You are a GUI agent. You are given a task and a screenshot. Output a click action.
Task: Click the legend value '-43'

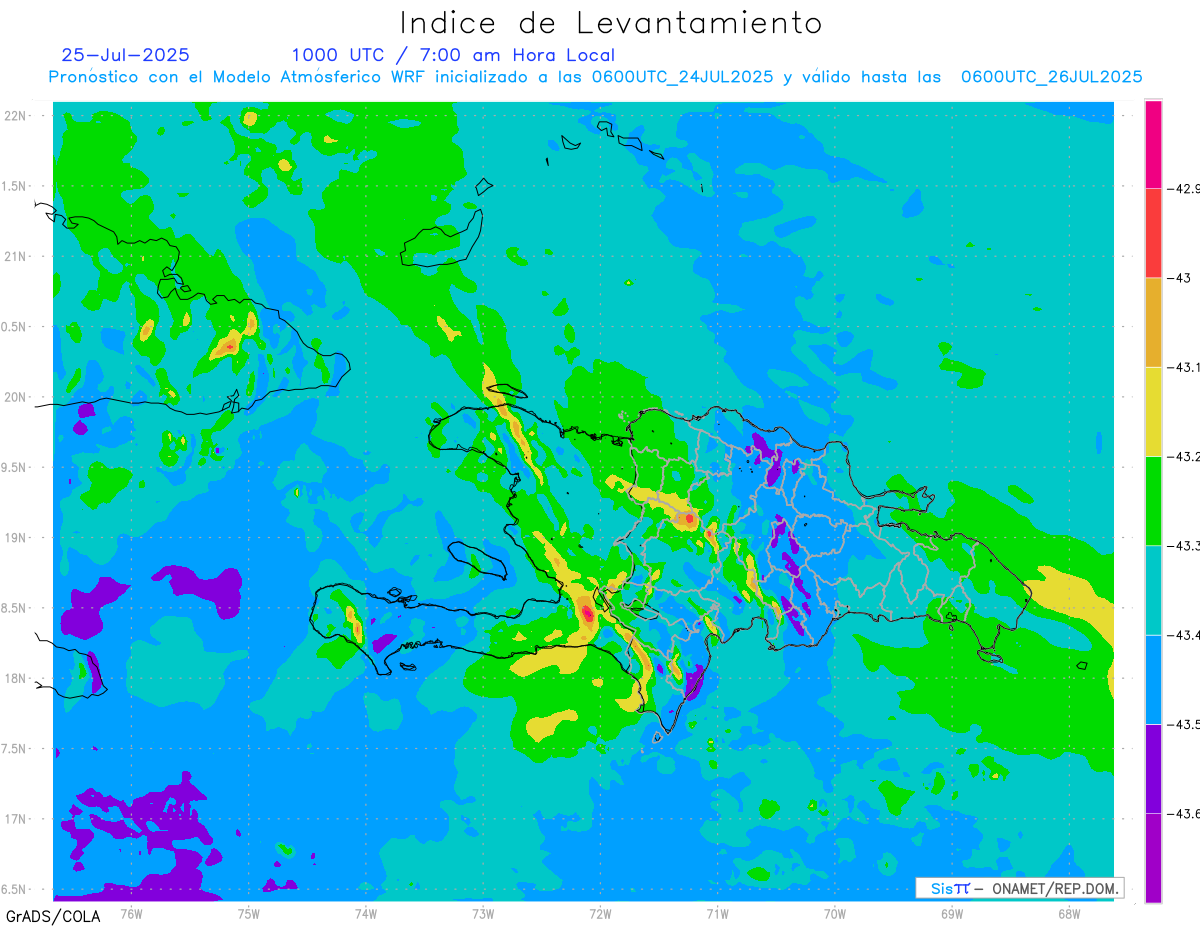pyautogui.click(x=1178, y=277)
